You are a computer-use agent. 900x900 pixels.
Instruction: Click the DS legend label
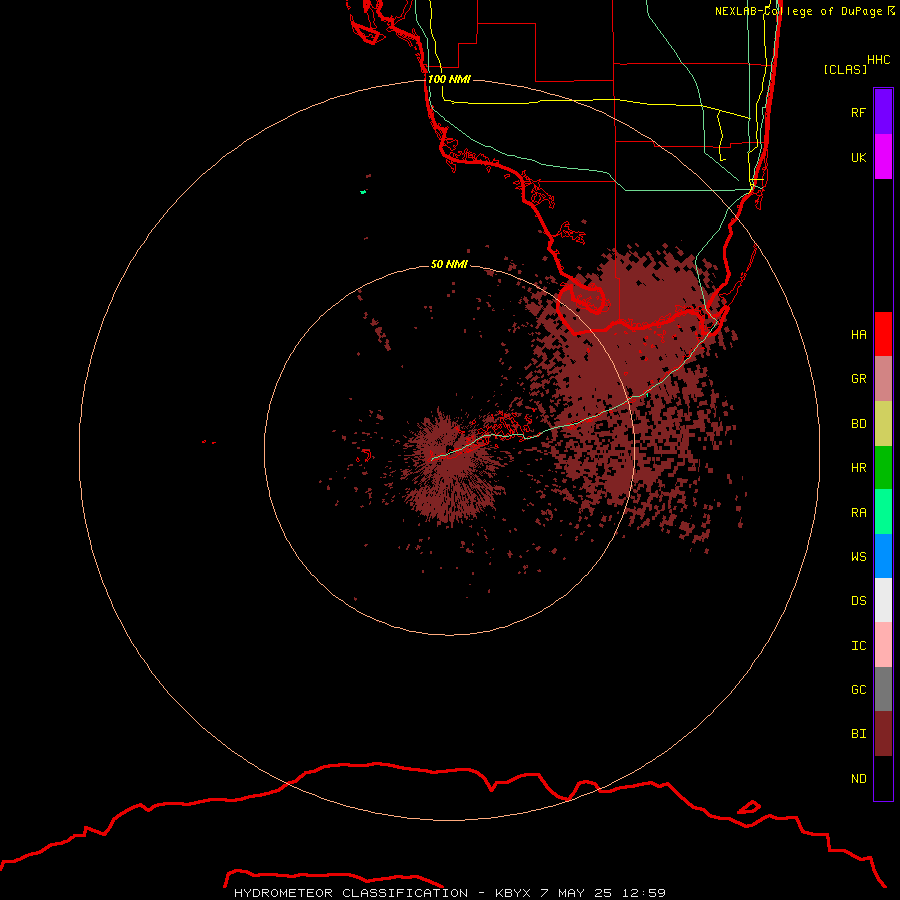pos(858,601)
